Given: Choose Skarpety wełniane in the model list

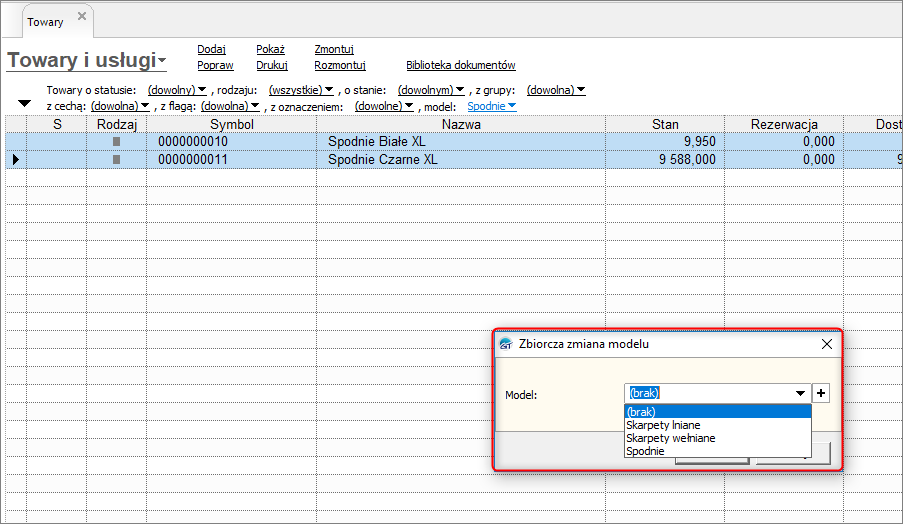Looking at the screenshot, I should (718, 438).
